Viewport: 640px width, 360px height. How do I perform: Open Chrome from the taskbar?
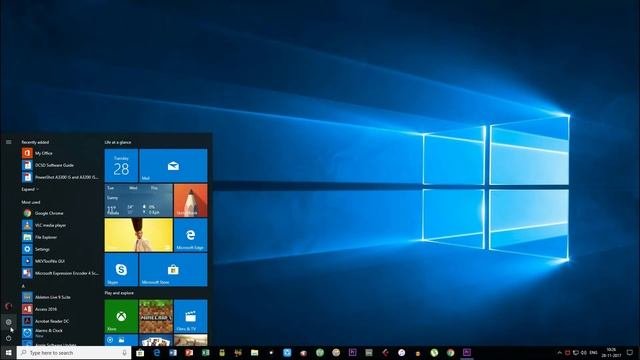point(450,353)
